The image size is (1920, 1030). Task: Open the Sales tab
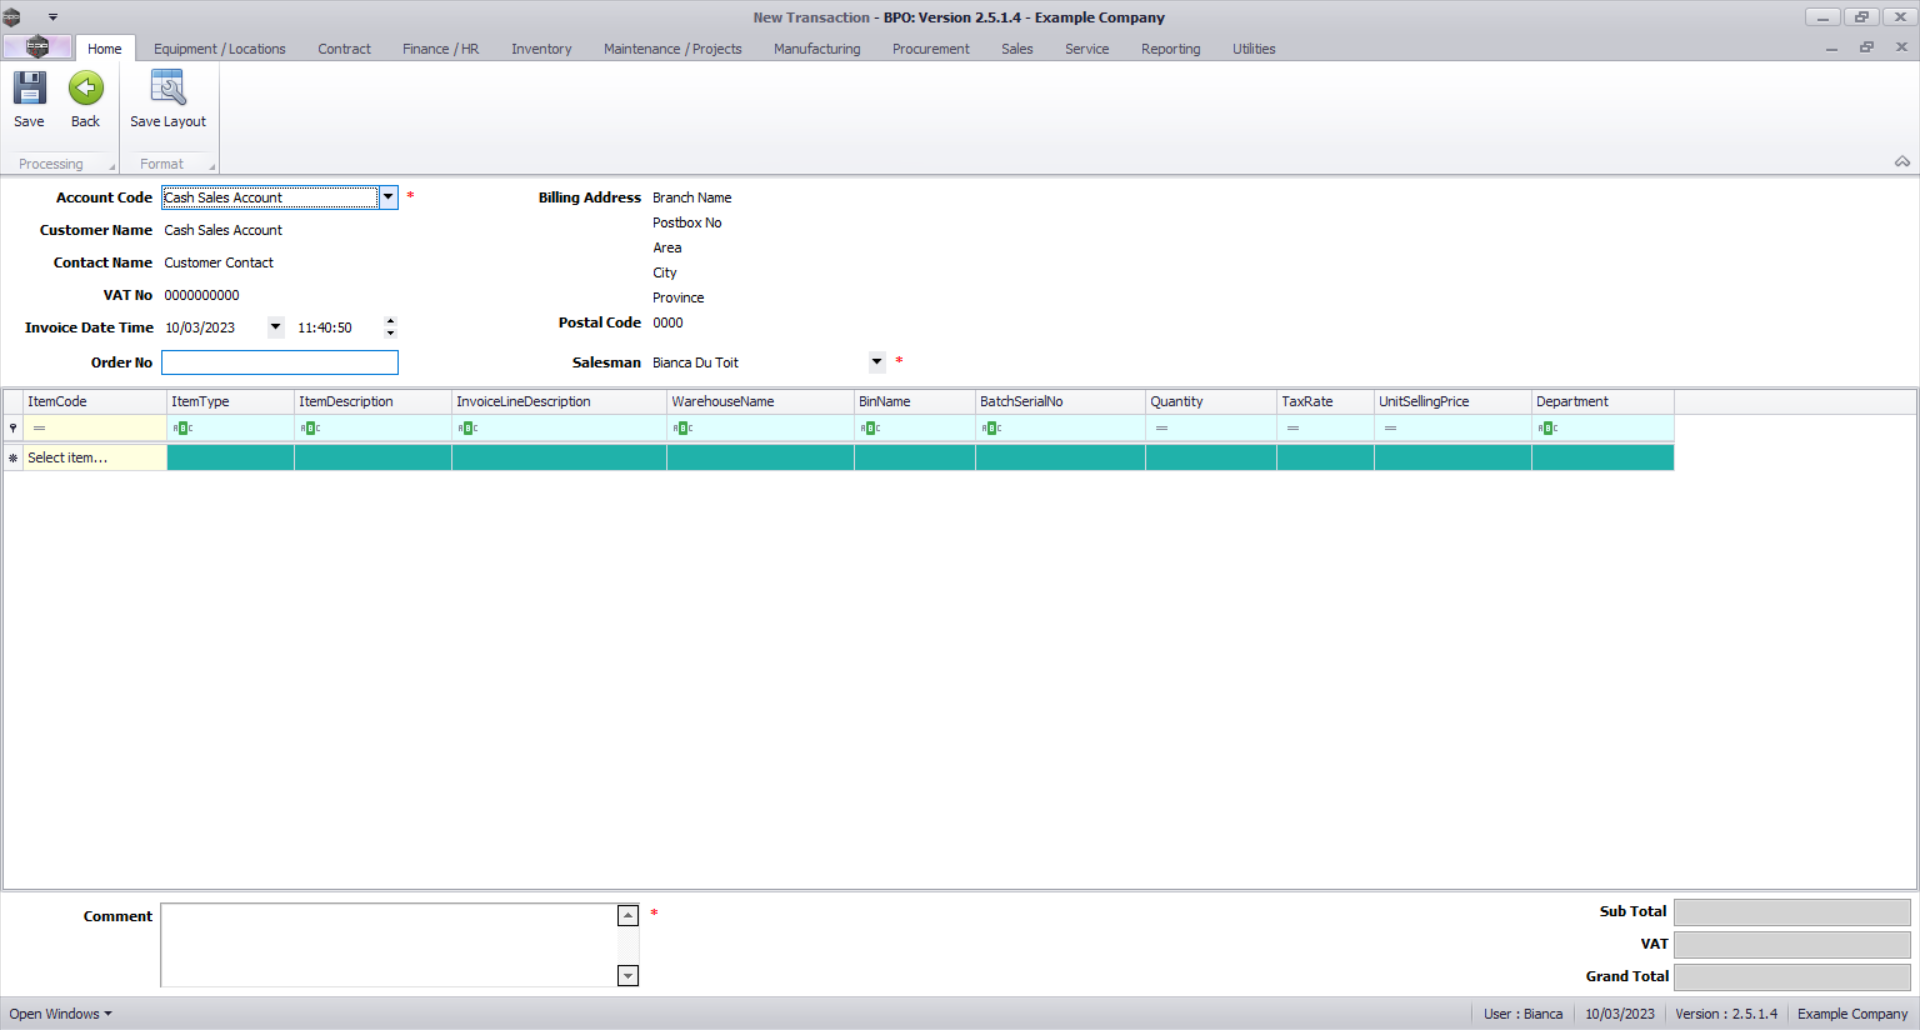(x=1017, y=48)
